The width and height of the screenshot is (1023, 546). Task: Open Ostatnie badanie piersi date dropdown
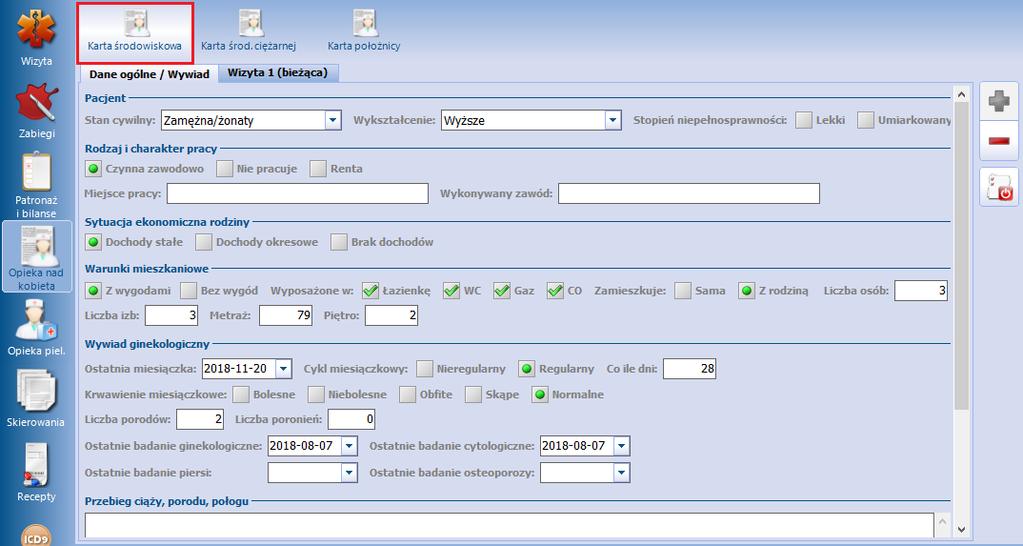click(350, 472)
